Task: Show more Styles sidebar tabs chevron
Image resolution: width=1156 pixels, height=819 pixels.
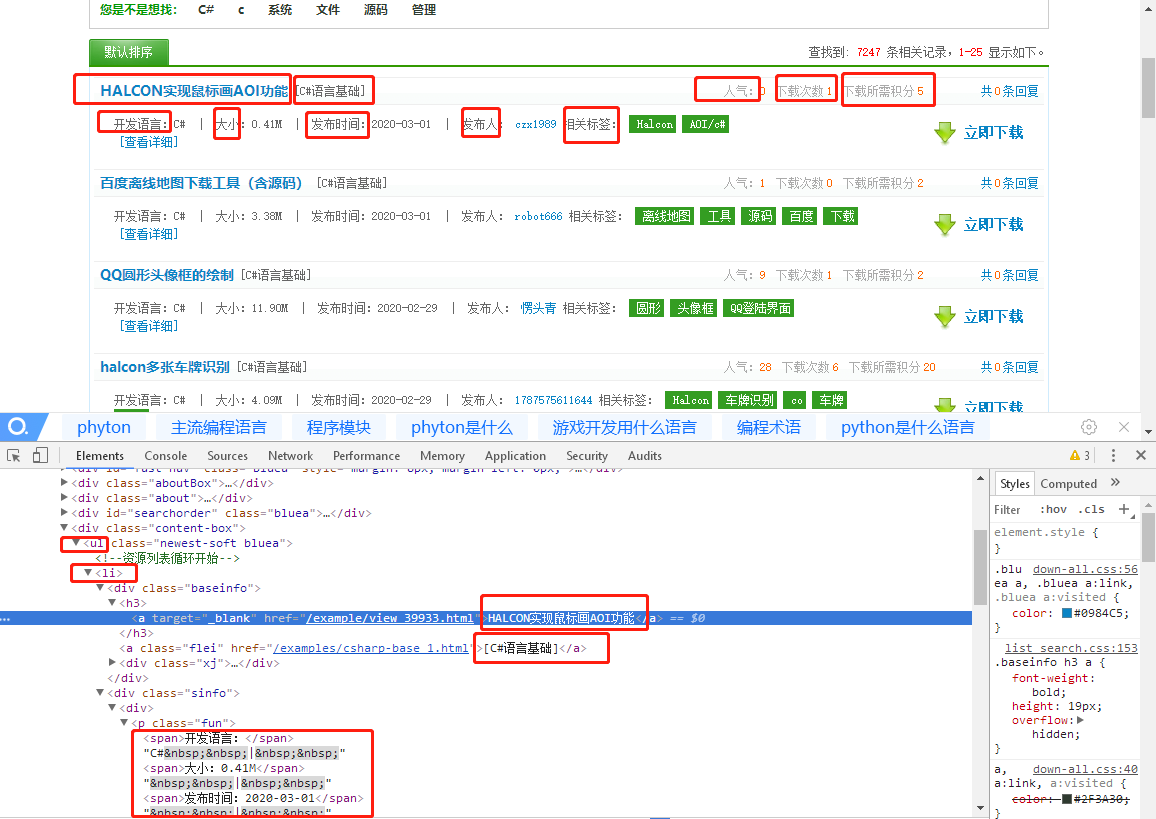Action: (1115, 483)
